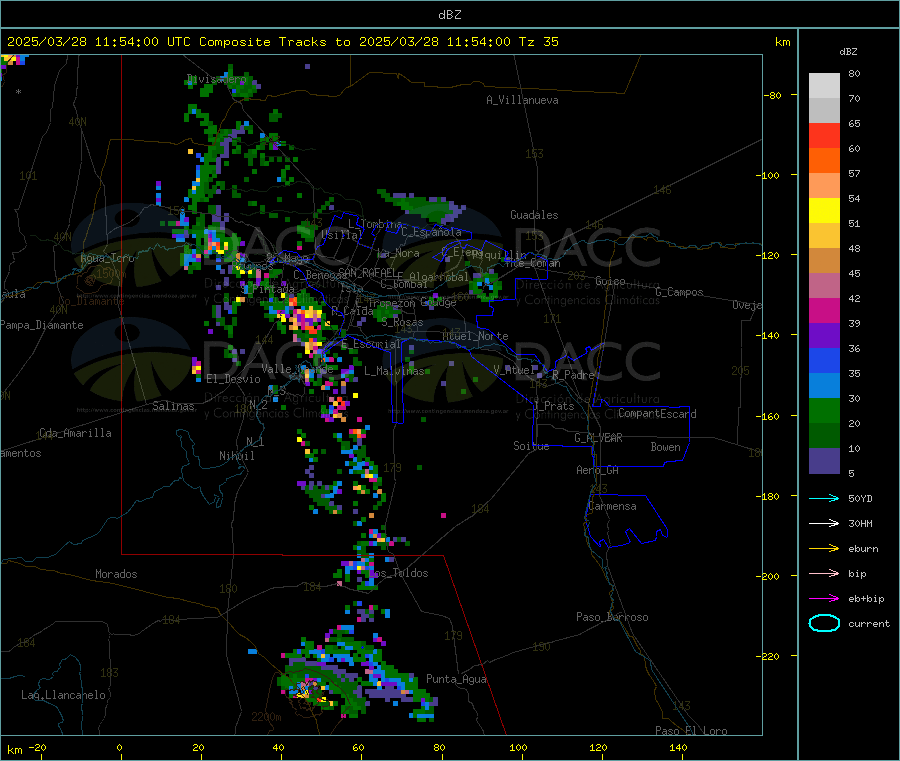Click the timestamp header text line
900x761 pixels.
click(282, 42)
